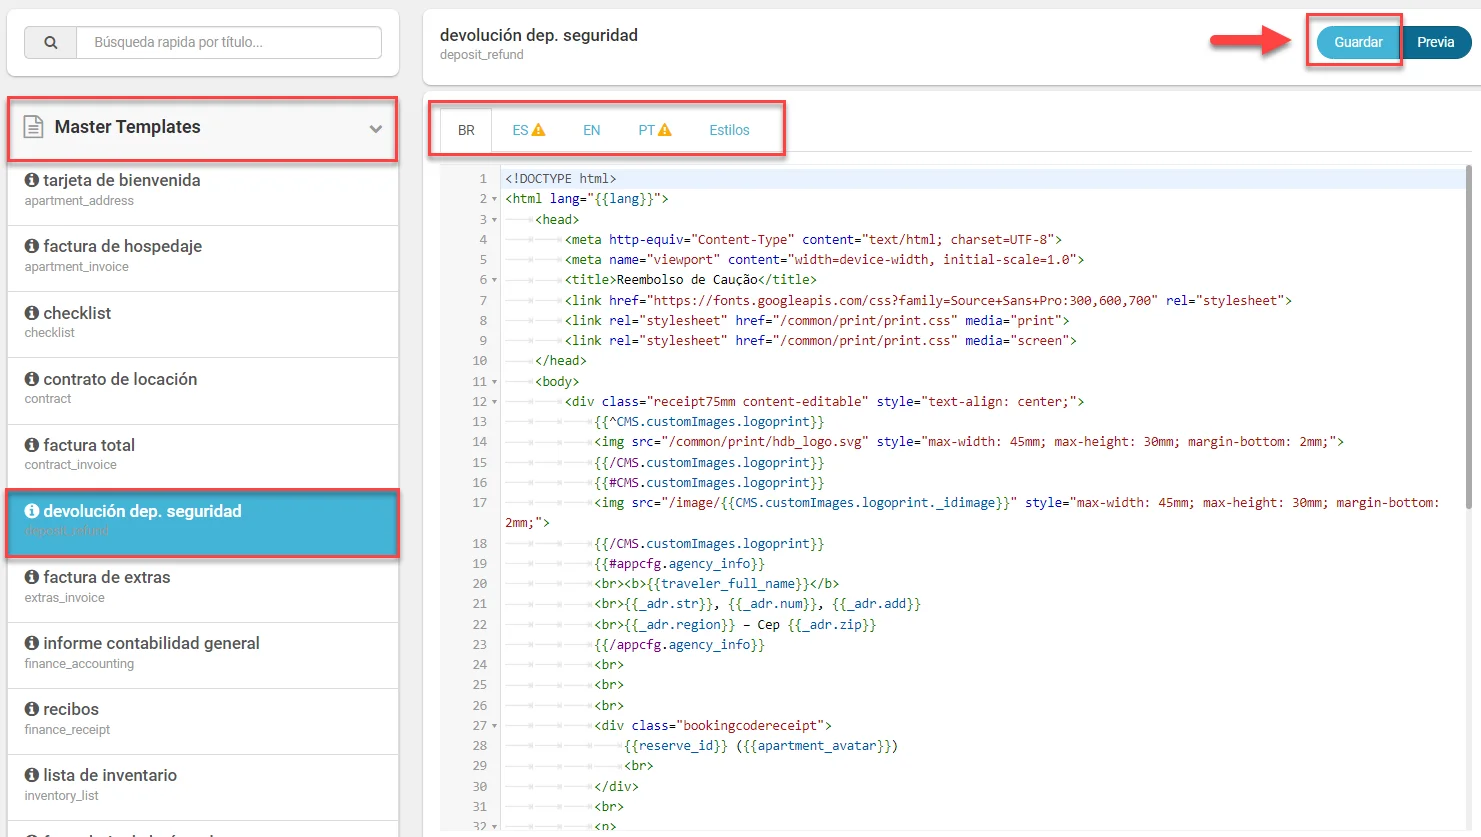This screenshot has width=1481, height=837.
Task: Switch to the BR language tab
Action: [x=466, y=130]
